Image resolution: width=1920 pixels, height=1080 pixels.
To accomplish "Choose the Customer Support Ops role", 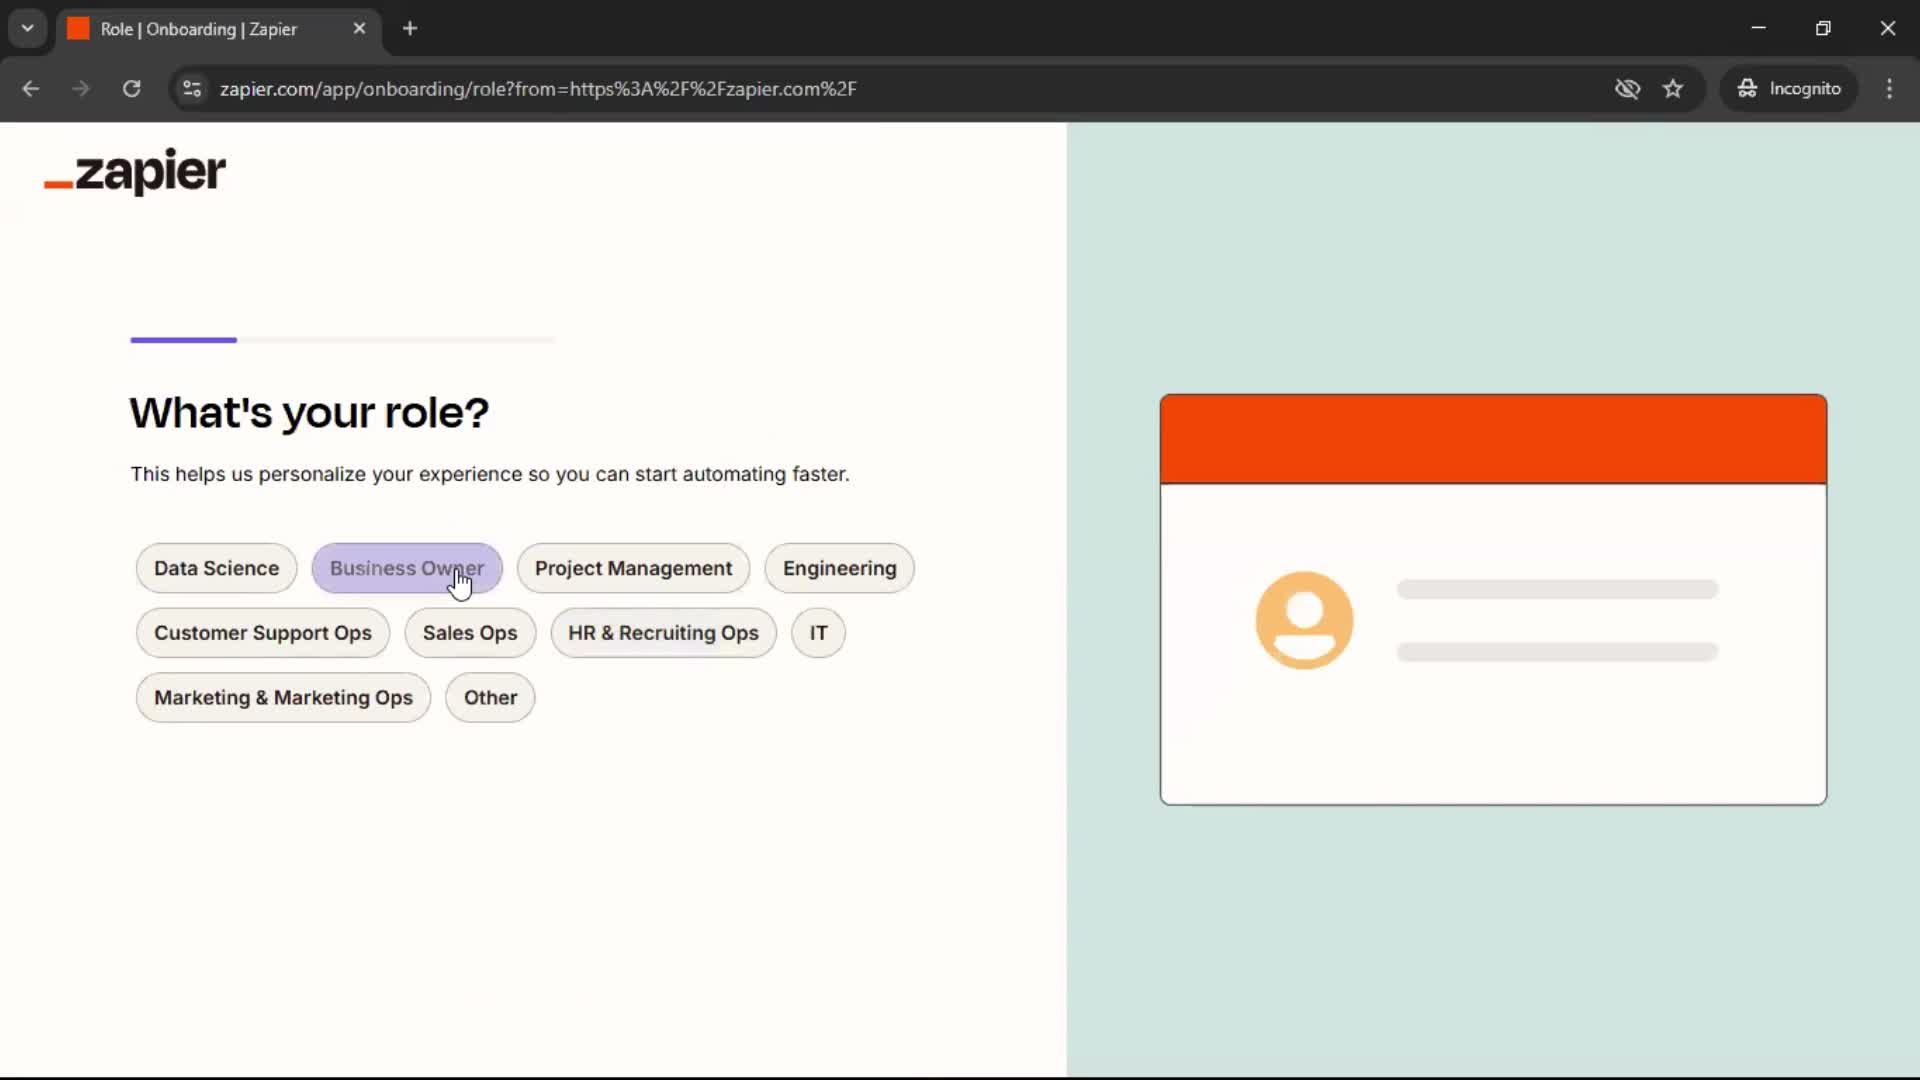I will (262, 633).
